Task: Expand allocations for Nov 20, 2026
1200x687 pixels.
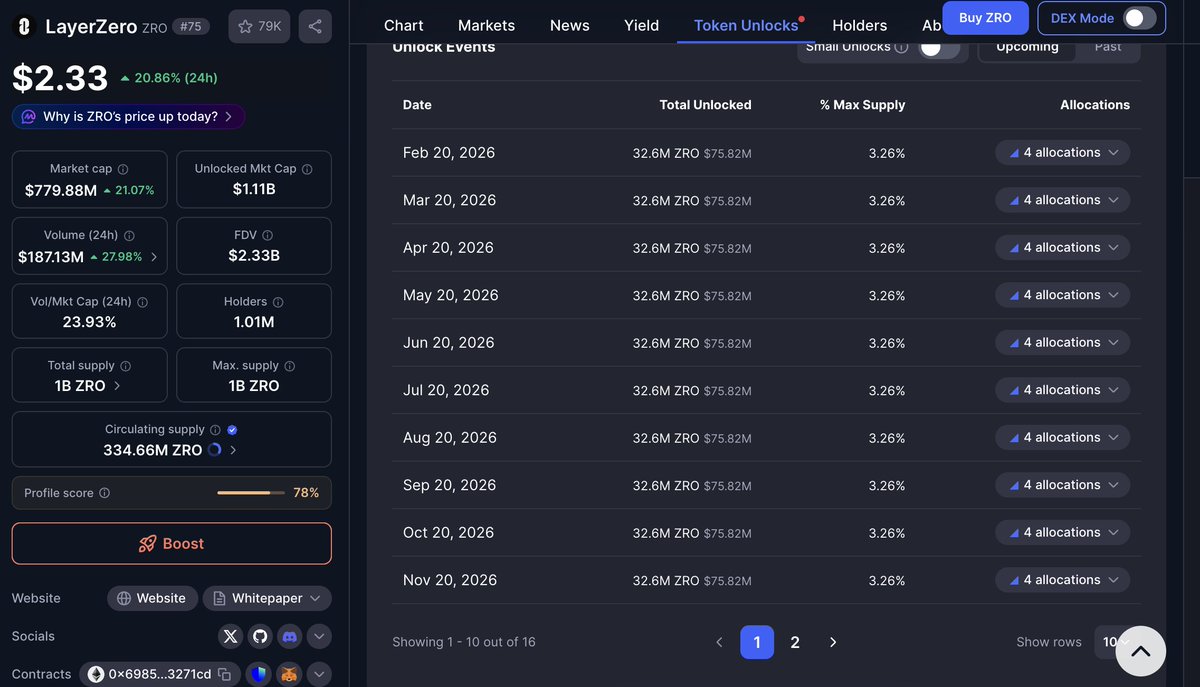Action: pos(1063,580)
